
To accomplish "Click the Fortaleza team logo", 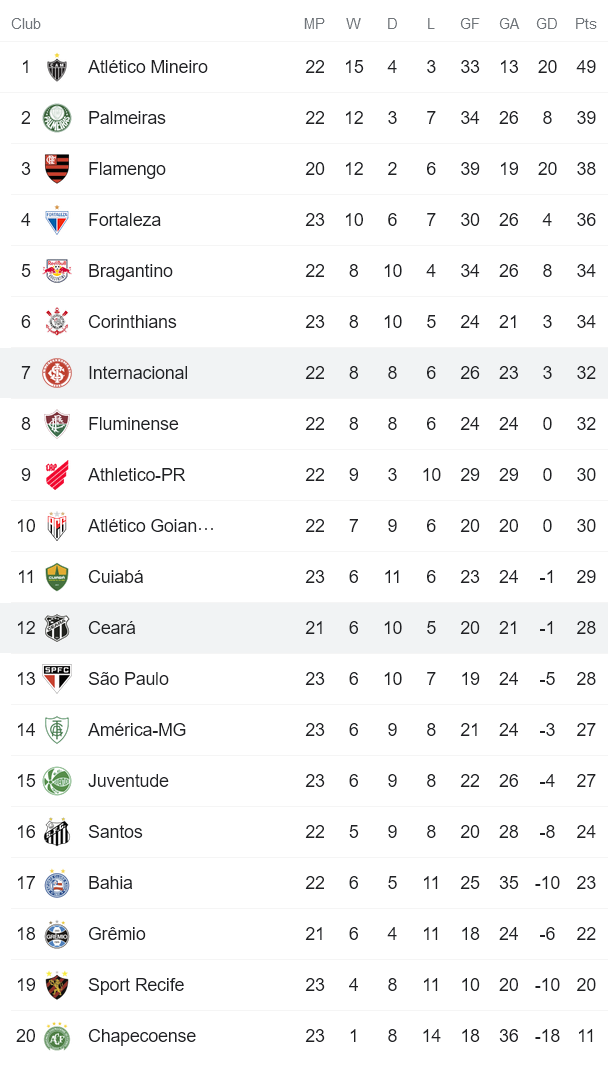I will (57, 221).
